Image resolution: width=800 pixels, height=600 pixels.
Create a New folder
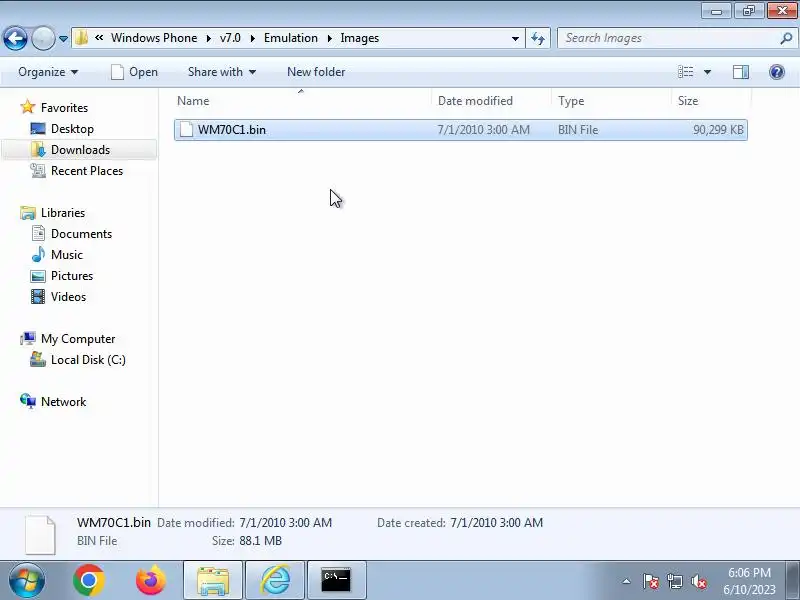point(316,72)
